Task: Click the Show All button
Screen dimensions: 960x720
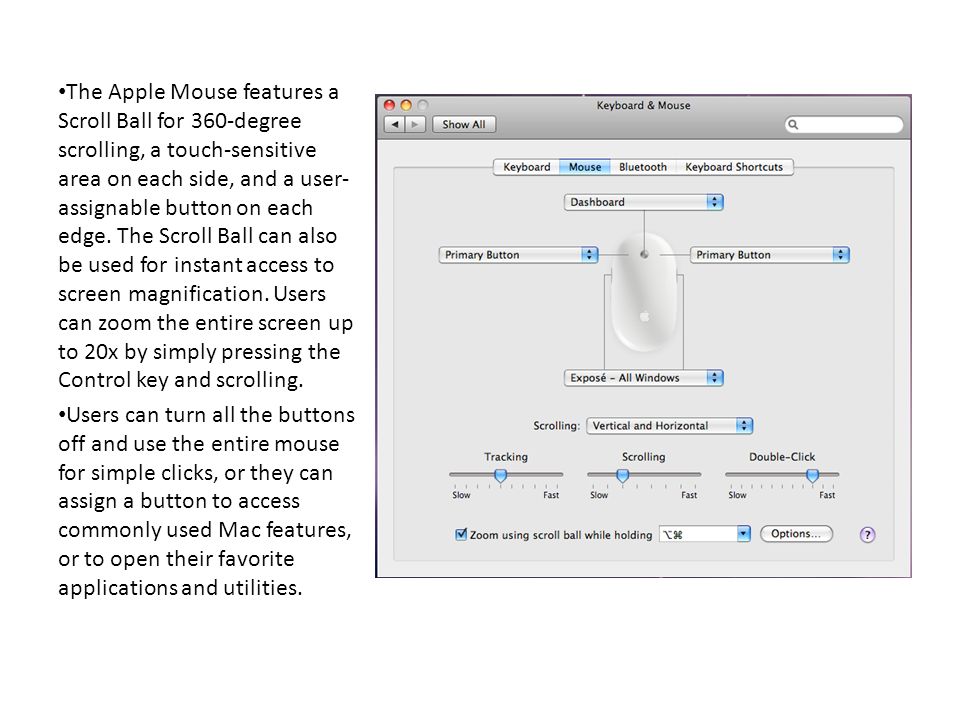Action: click(x=464, y=124)
